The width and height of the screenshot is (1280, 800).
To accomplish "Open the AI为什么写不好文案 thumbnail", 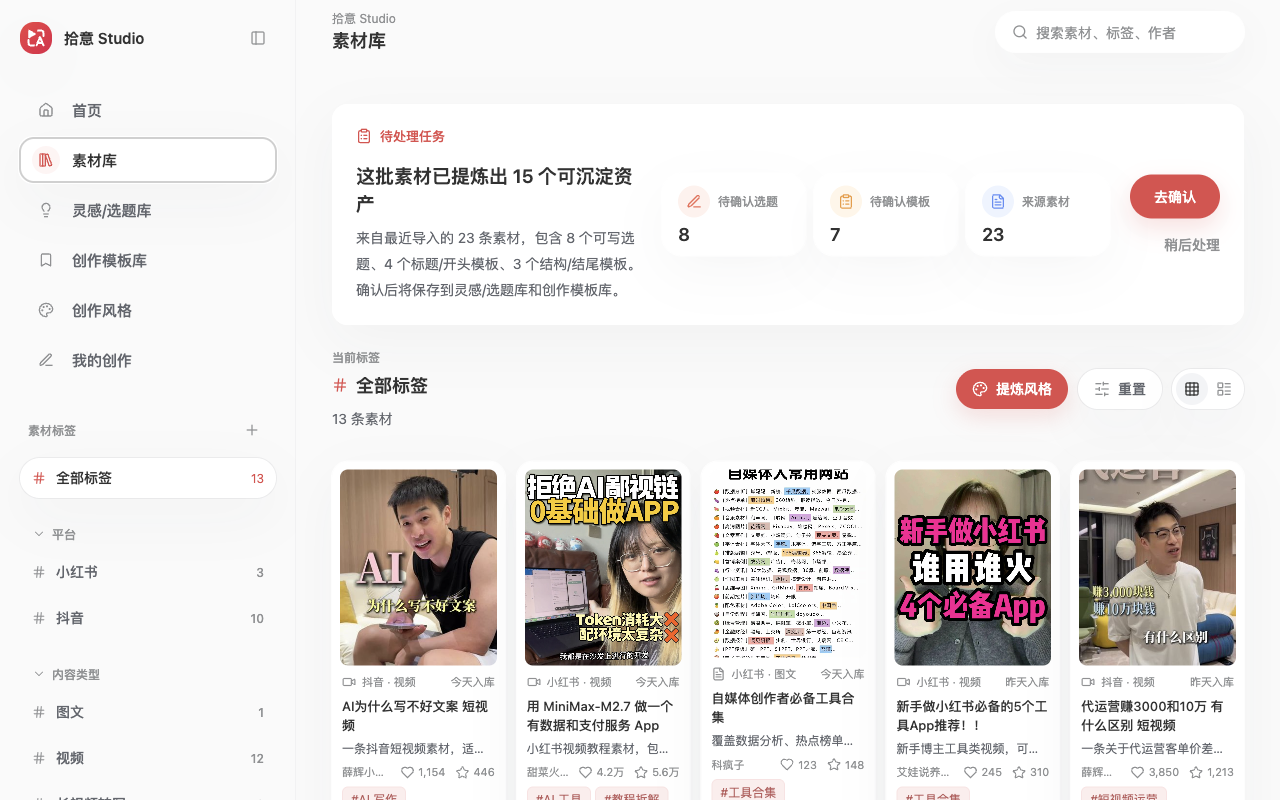I will coord(418,567).
